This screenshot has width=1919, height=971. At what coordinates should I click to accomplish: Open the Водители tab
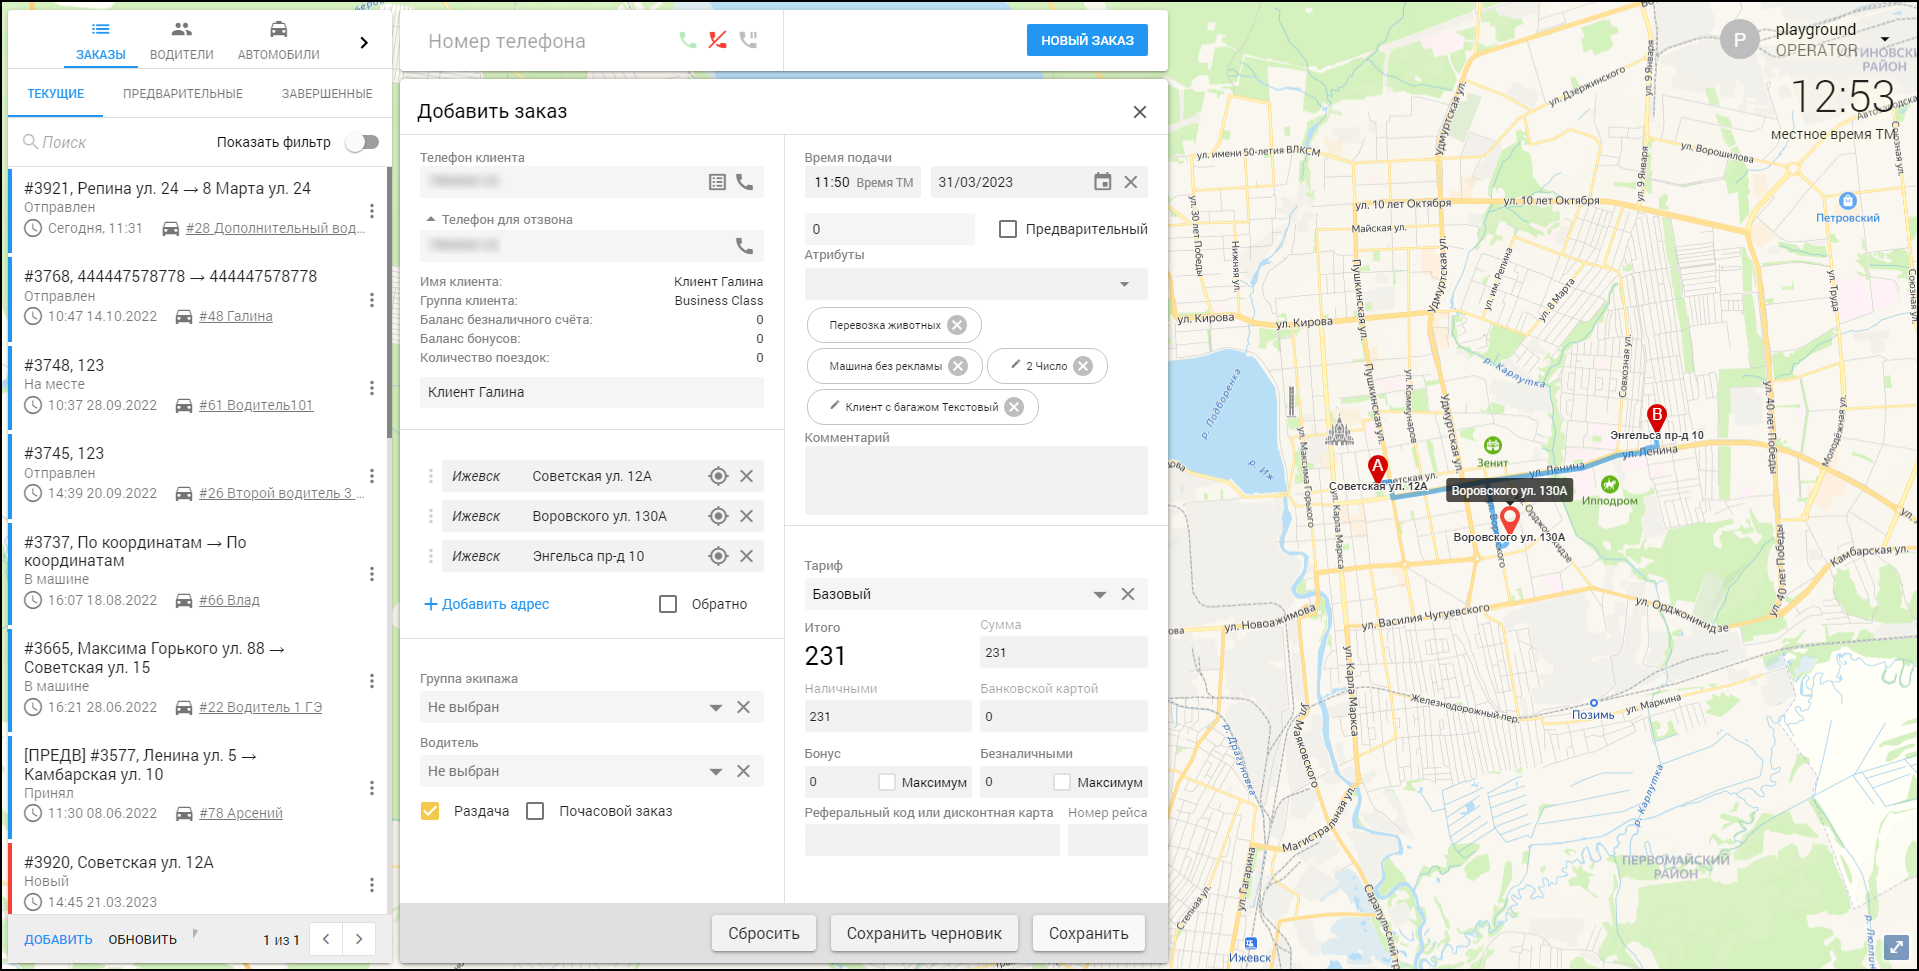coord(181,41)
